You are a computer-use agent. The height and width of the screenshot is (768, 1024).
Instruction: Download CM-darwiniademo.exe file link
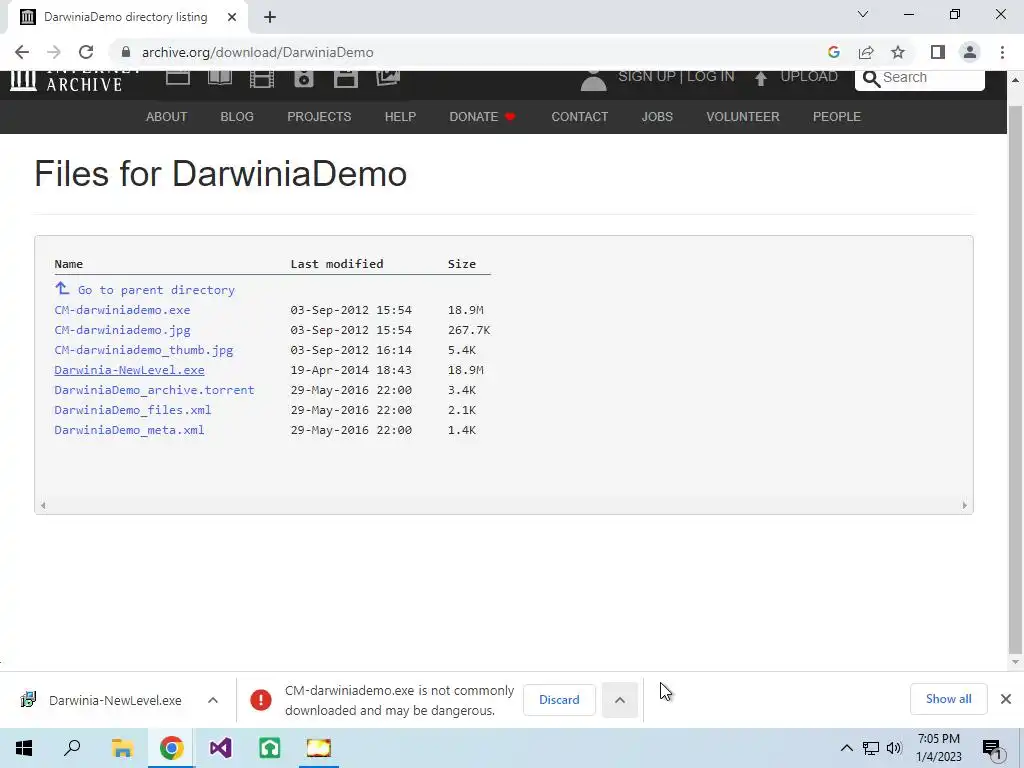coord(122,310)
